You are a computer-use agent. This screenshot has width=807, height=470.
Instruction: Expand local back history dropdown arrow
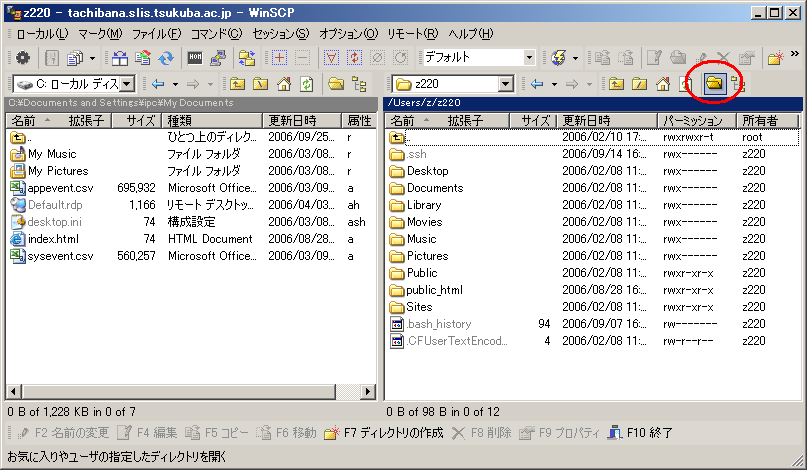175,84
